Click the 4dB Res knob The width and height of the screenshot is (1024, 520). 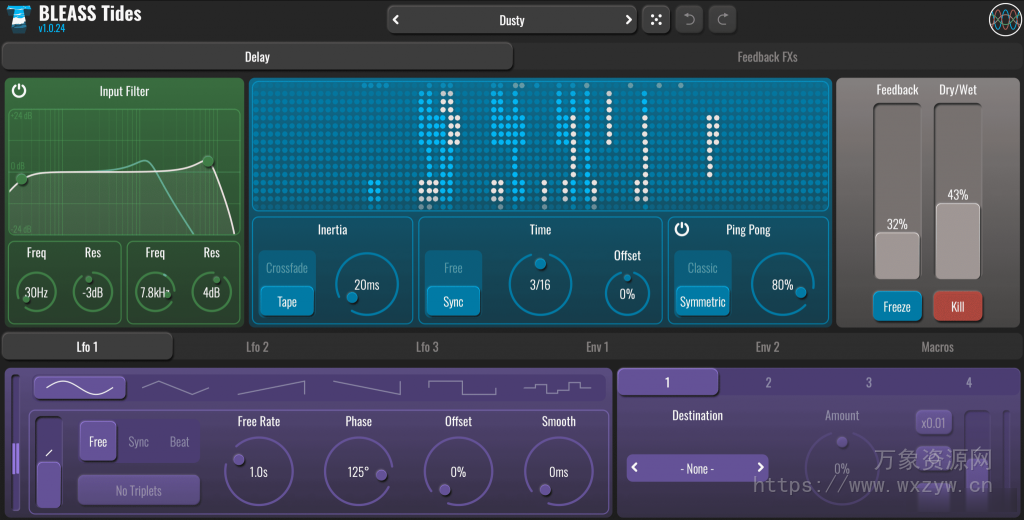point(211,292)
